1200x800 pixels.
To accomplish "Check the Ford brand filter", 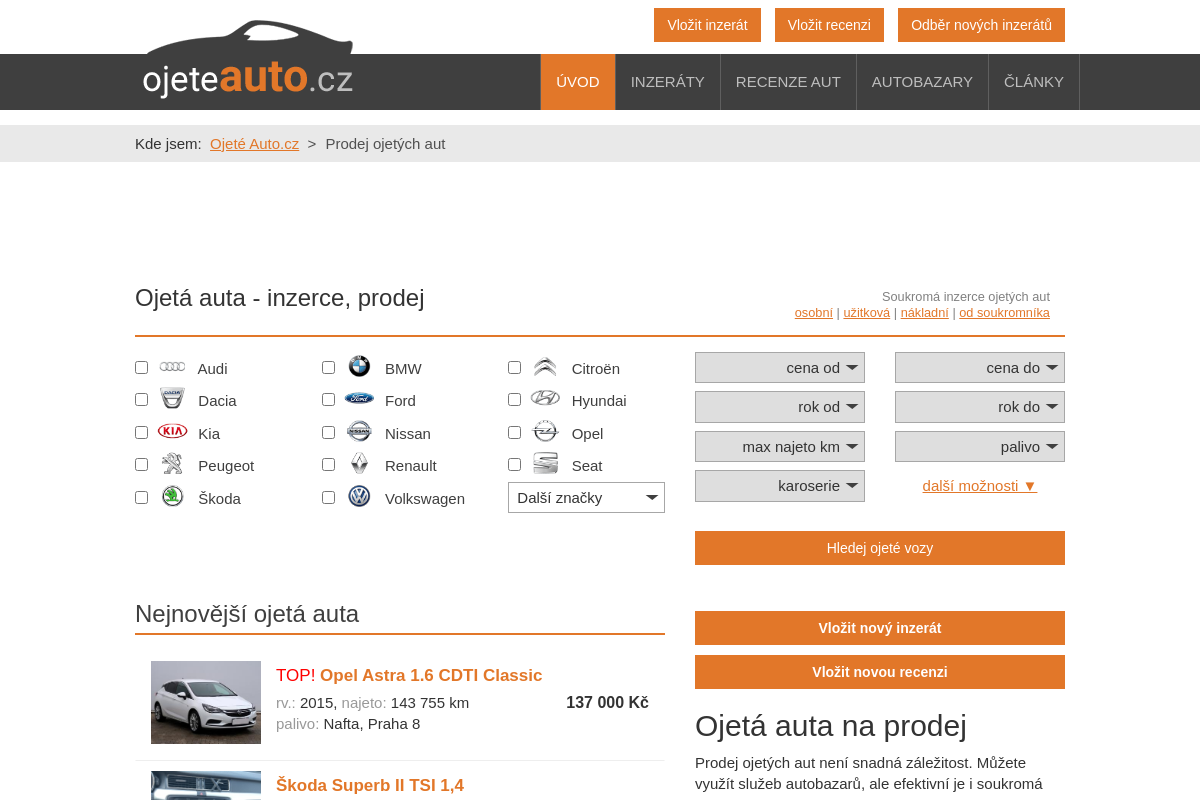I will 328,399.
